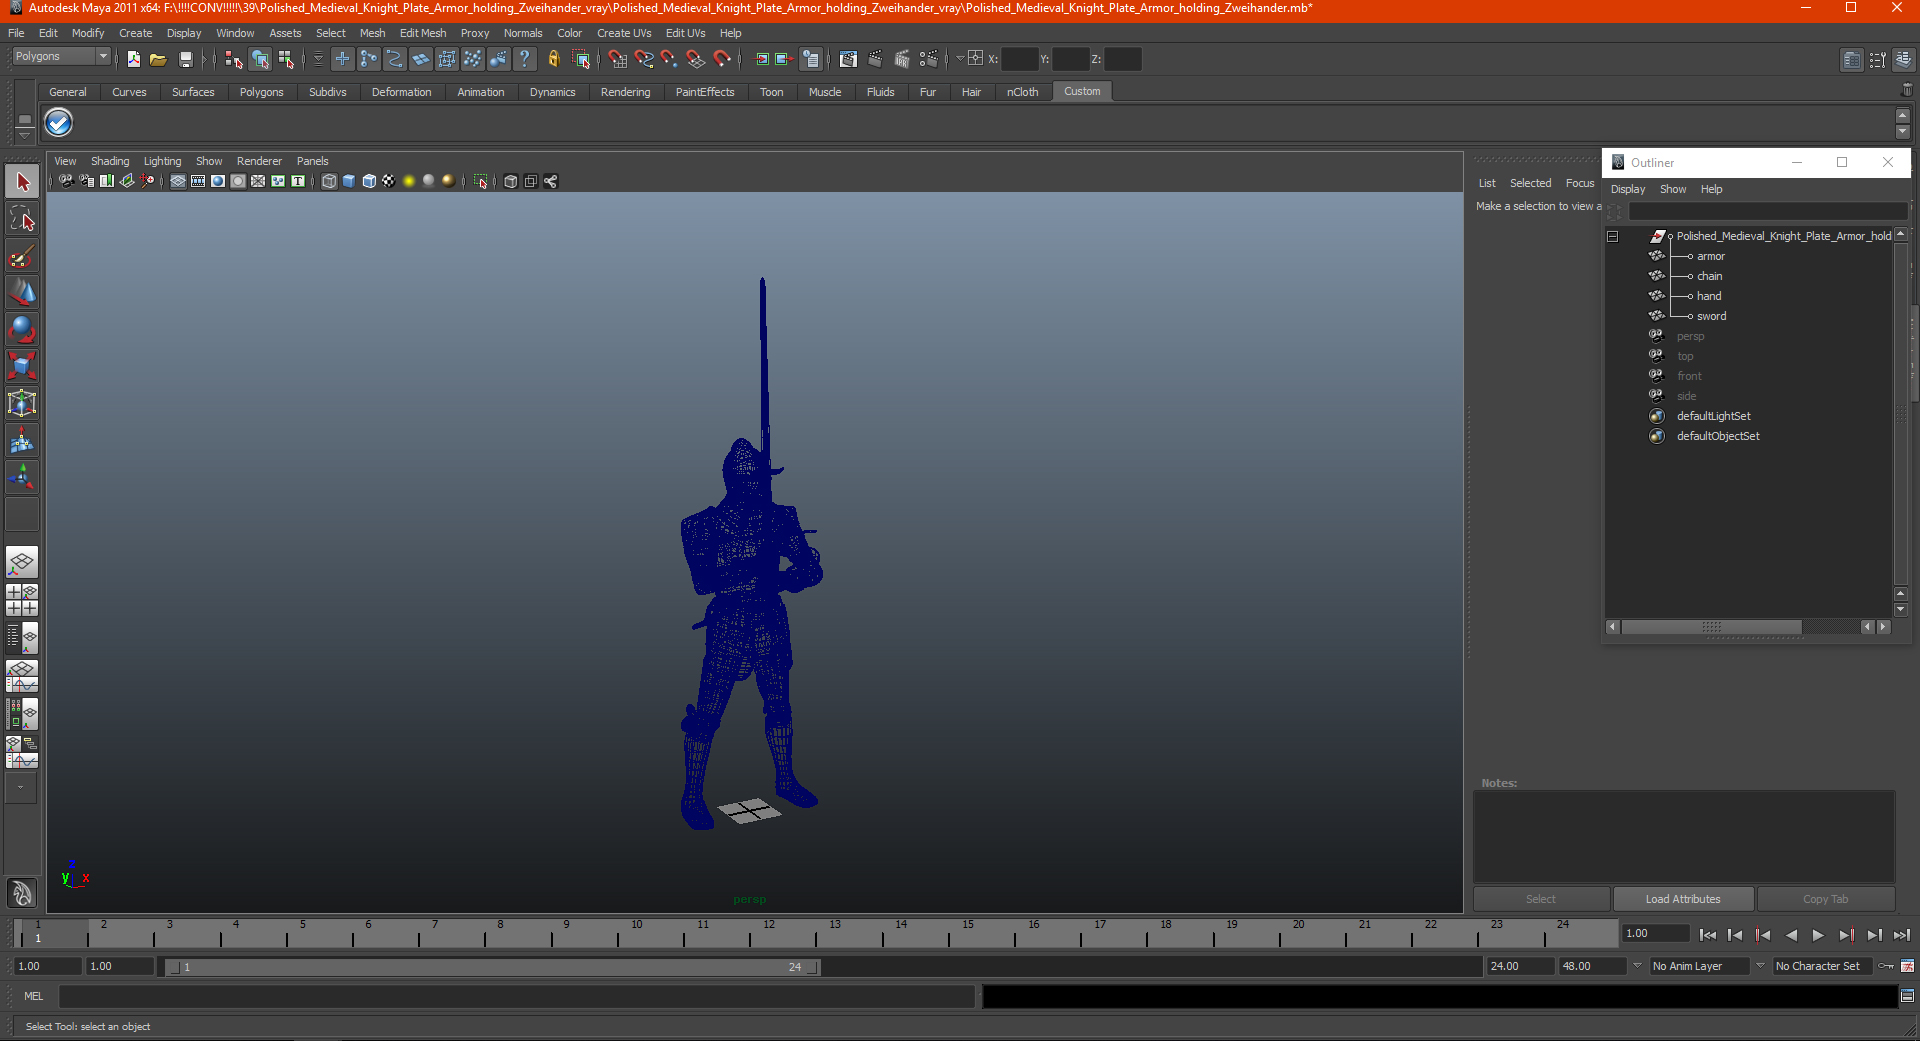Select defaultLightSet in Outliner
This screenshot has width=1920, height=1041.
[x=1713, y=416]
